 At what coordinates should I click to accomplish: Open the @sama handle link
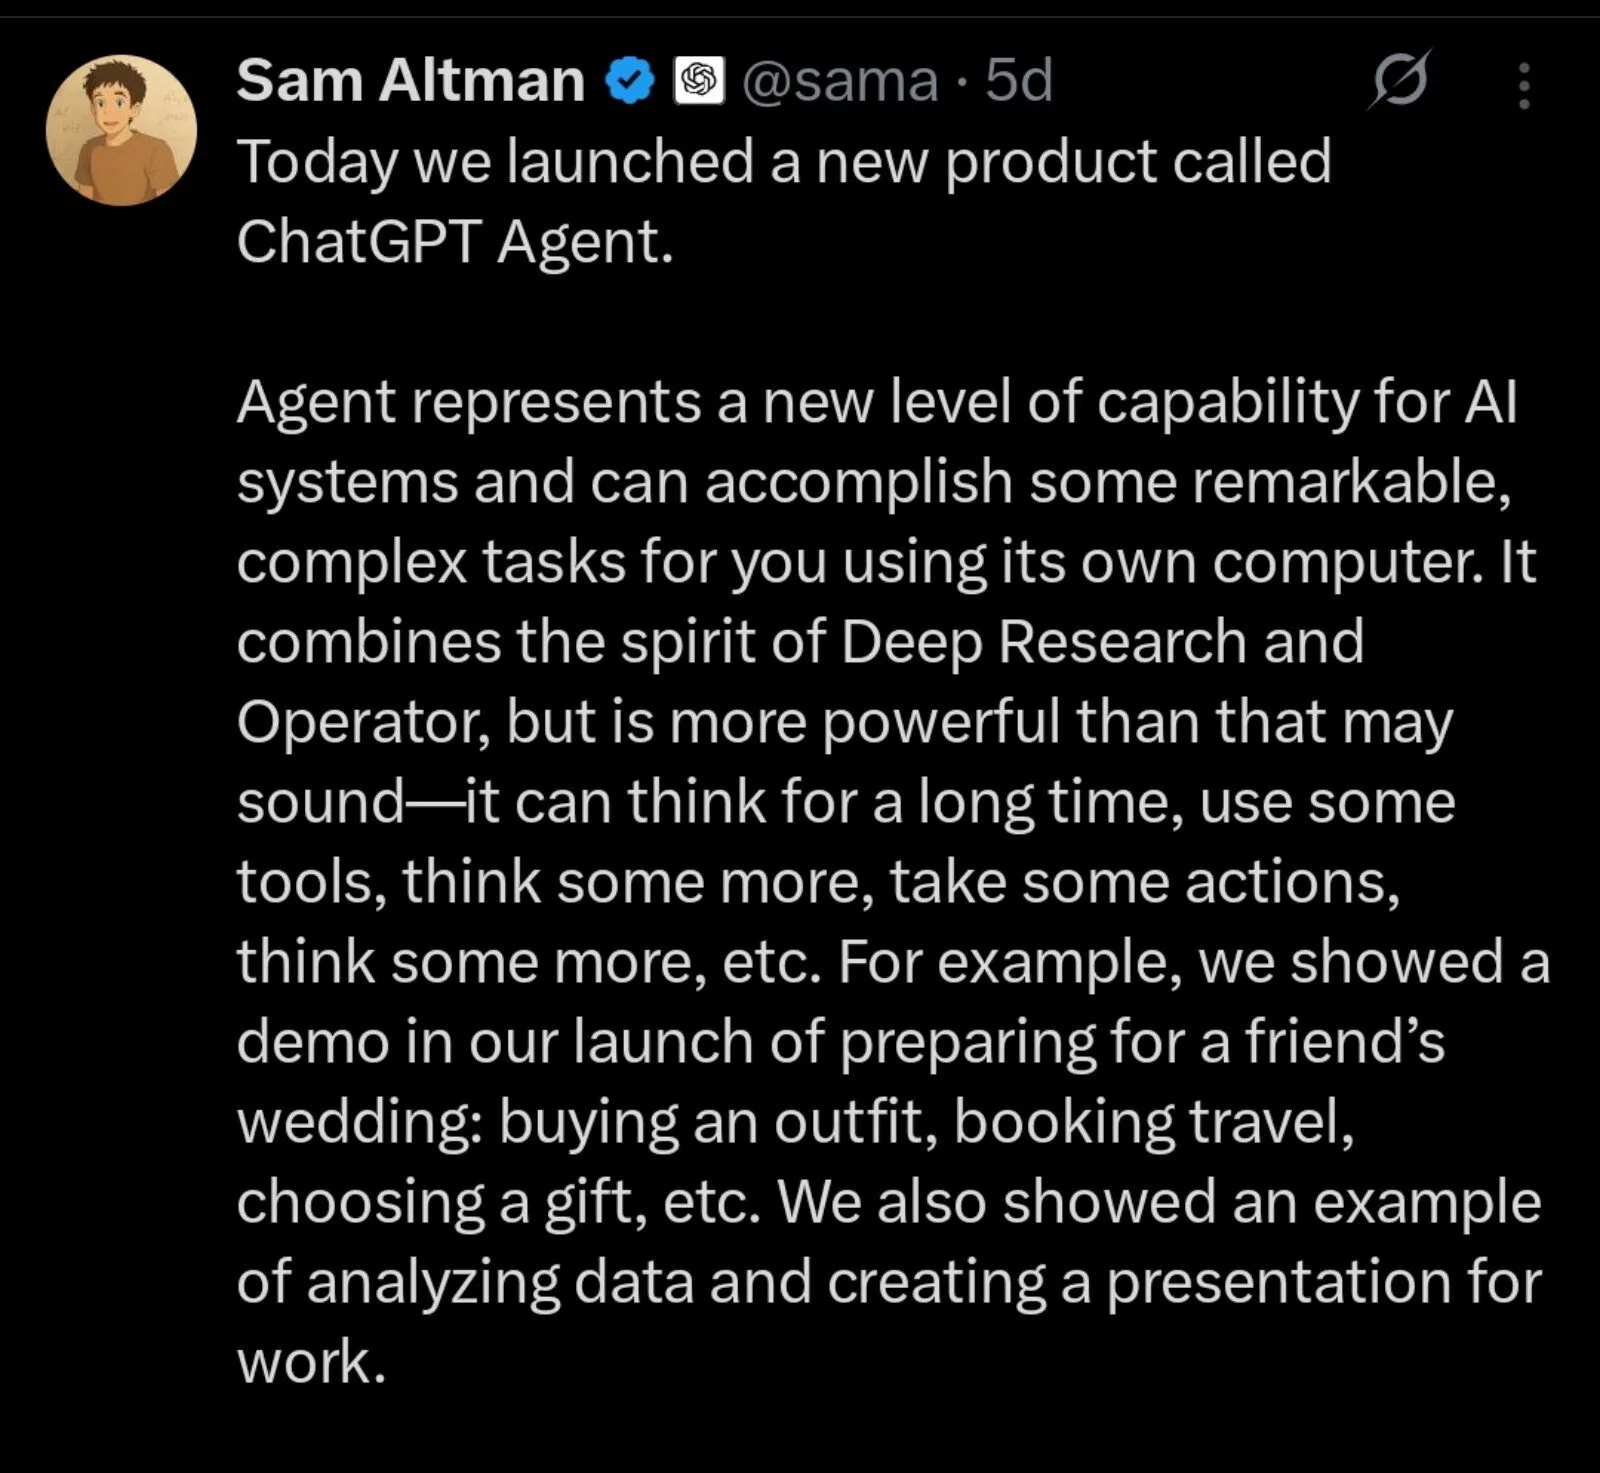click(x=840, y=81)
